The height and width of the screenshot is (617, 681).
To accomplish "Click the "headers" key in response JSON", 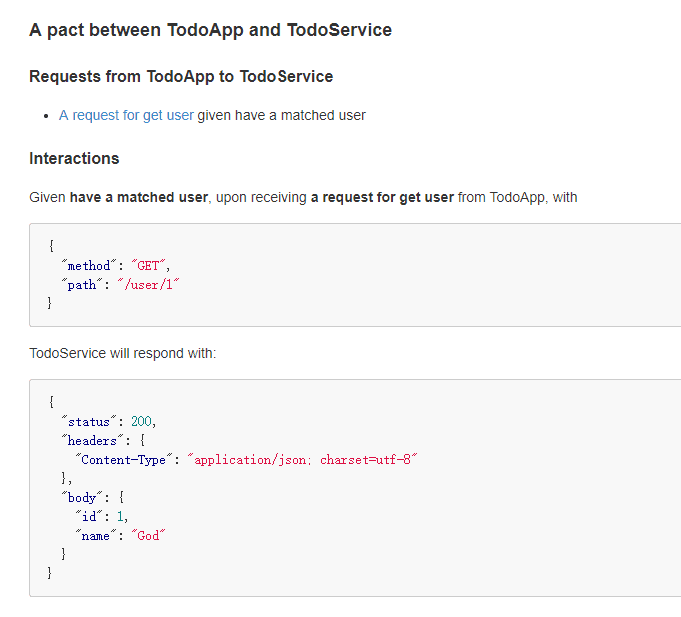I will [91, 440].
